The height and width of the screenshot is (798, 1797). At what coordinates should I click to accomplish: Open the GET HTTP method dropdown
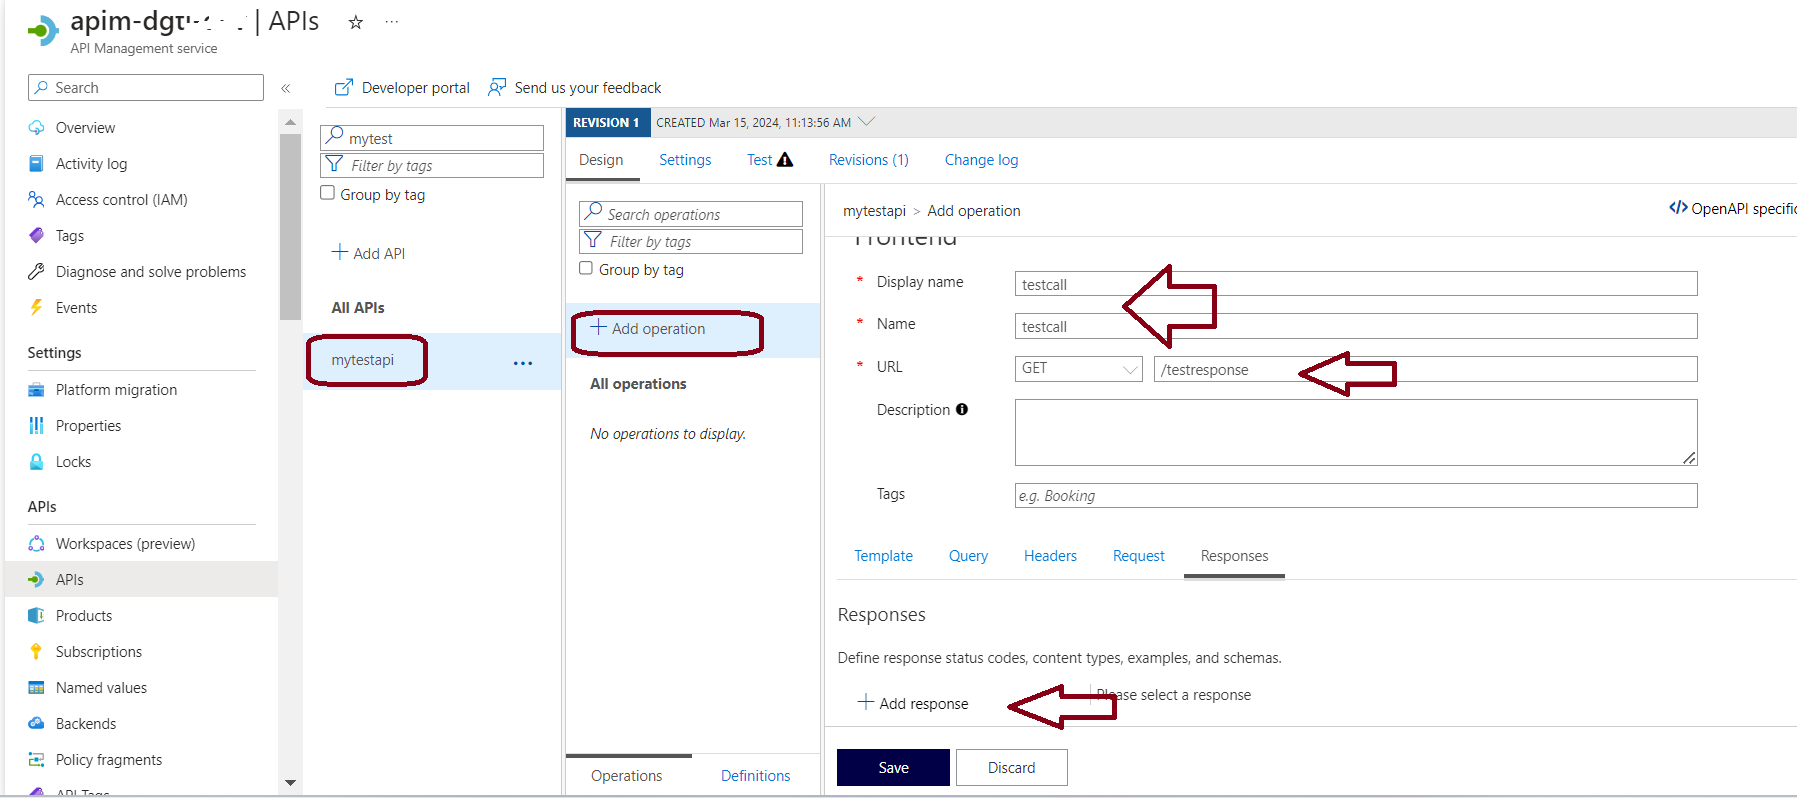click(x=1078, y=369)
